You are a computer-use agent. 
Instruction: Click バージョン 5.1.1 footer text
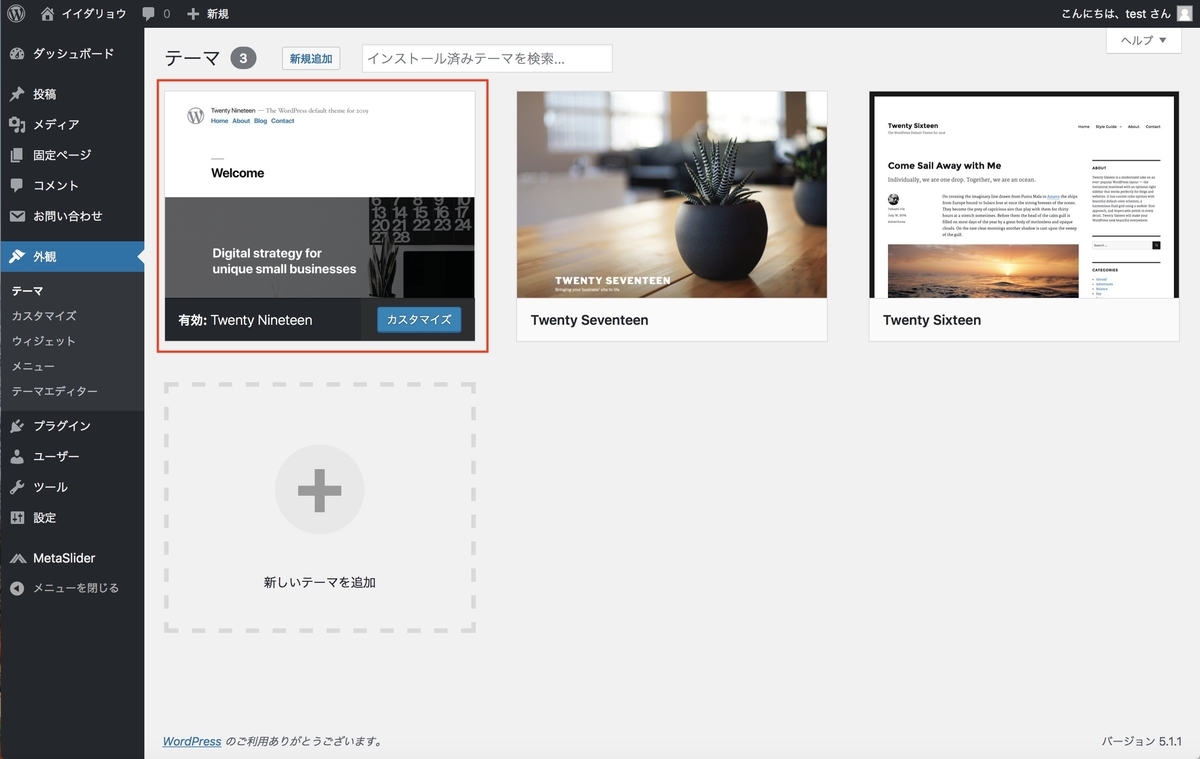1142,741
